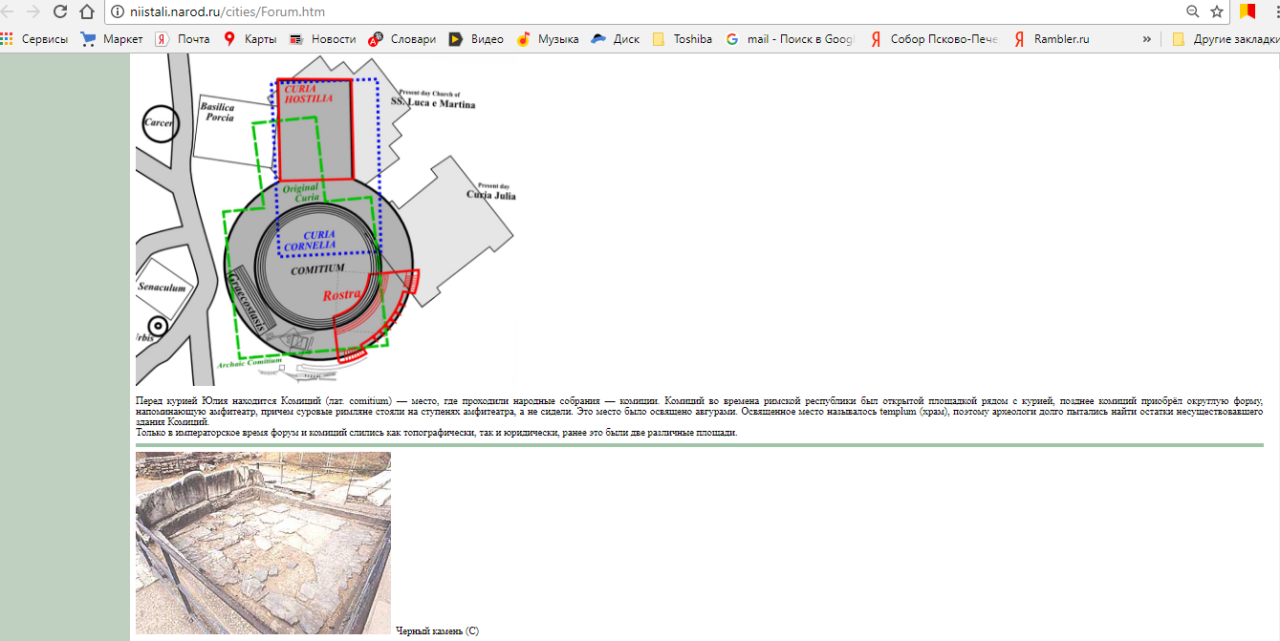Click the green 'Original Curia' label
This screenshot has height=641, width=1280.
pyautogui.click(x=301, y=193)
